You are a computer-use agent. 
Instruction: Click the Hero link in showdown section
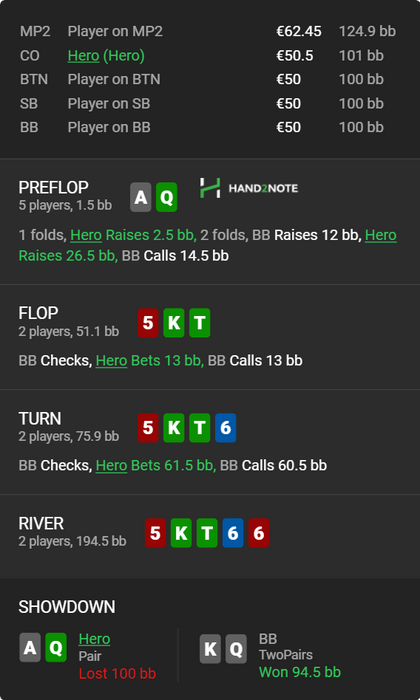[94, 639]
